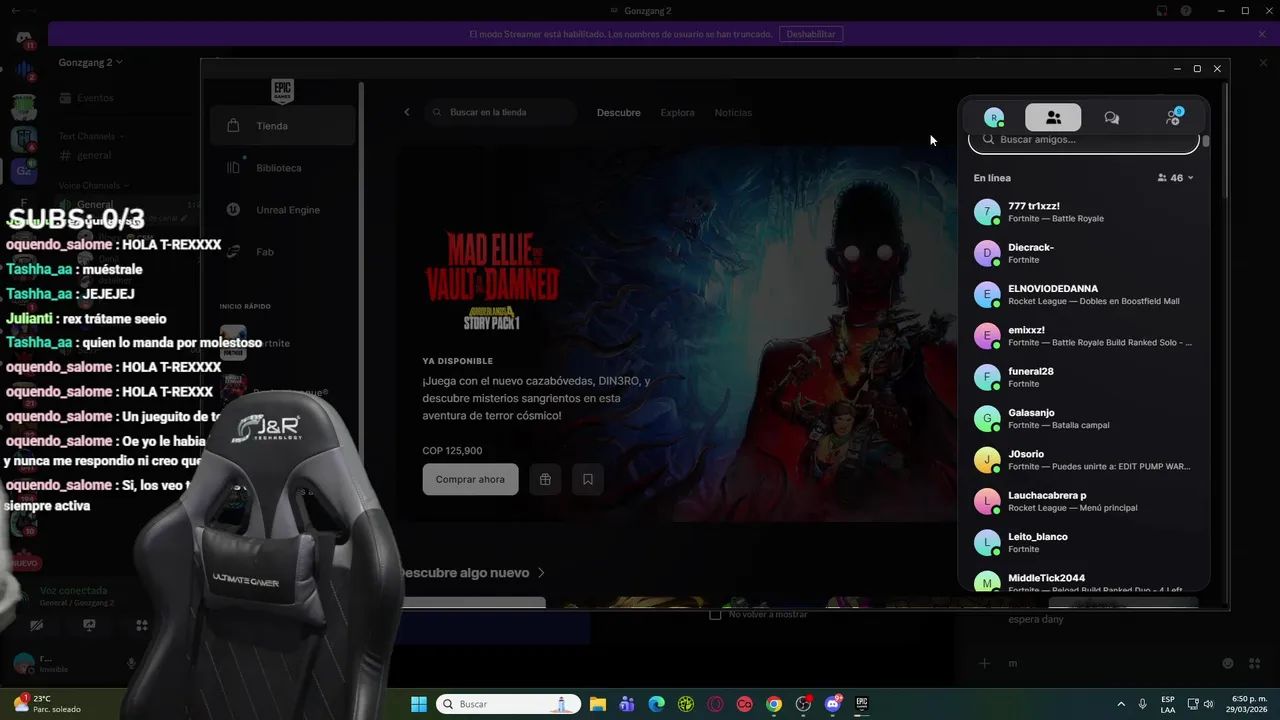This screenshot has width=1280, height=720.
Task: Open File Explorer from taskbar
Action: tap(598, 704)
